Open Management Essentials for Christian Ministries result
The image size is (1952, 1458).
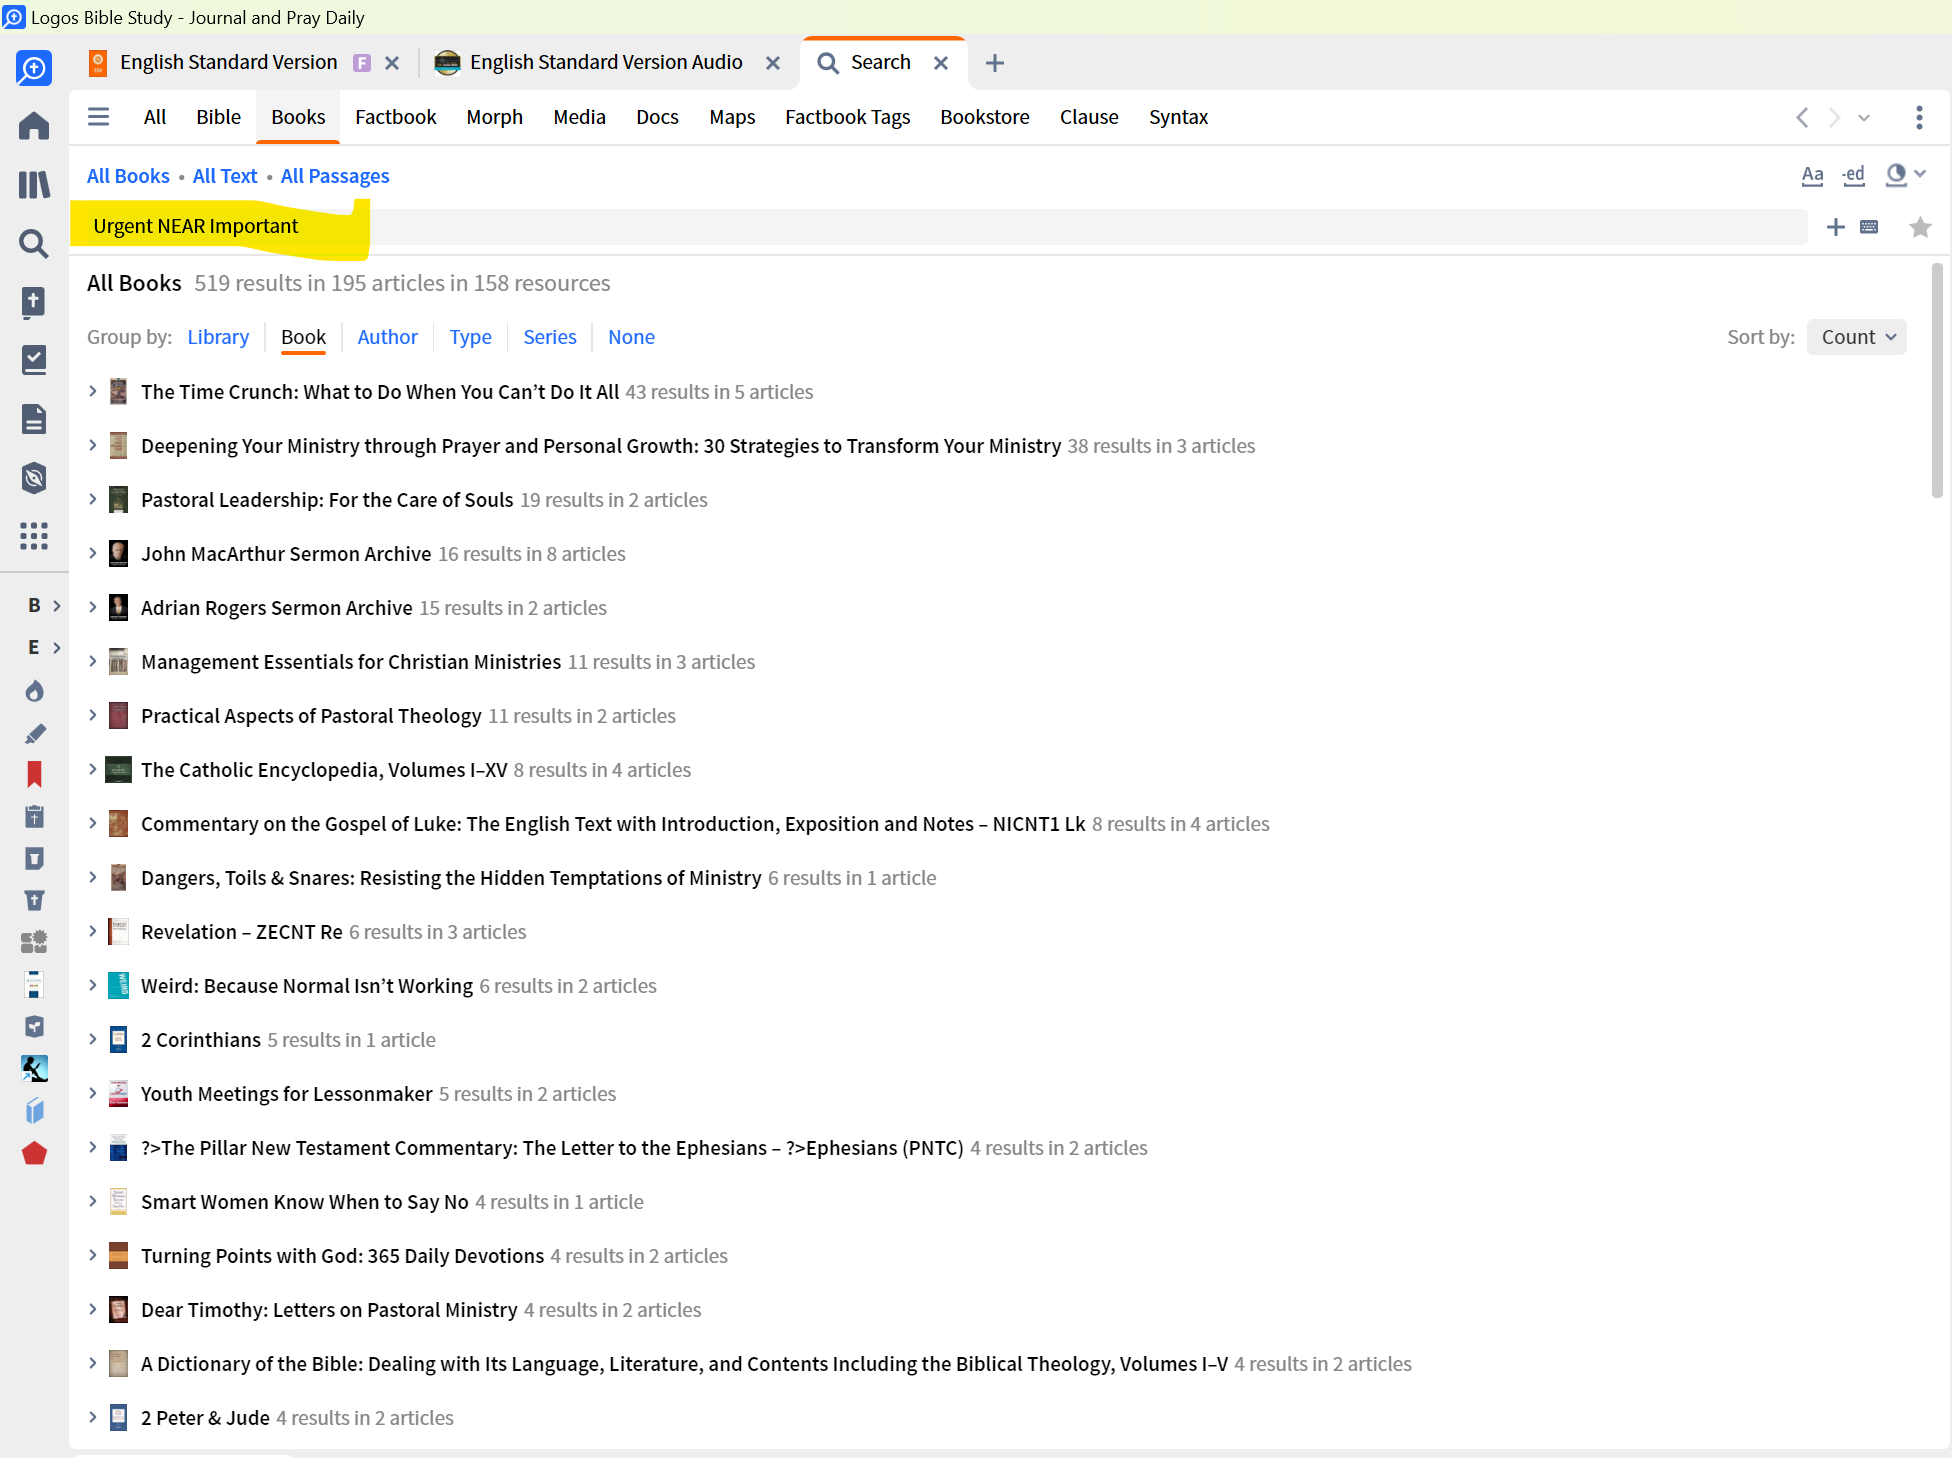(x=351, y=661)
